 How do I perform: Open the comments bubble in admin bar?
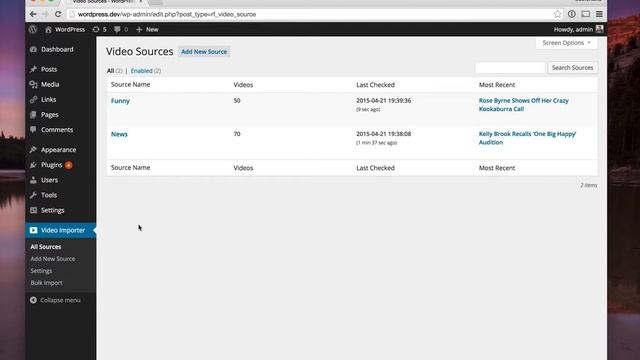tap(121, 29)
